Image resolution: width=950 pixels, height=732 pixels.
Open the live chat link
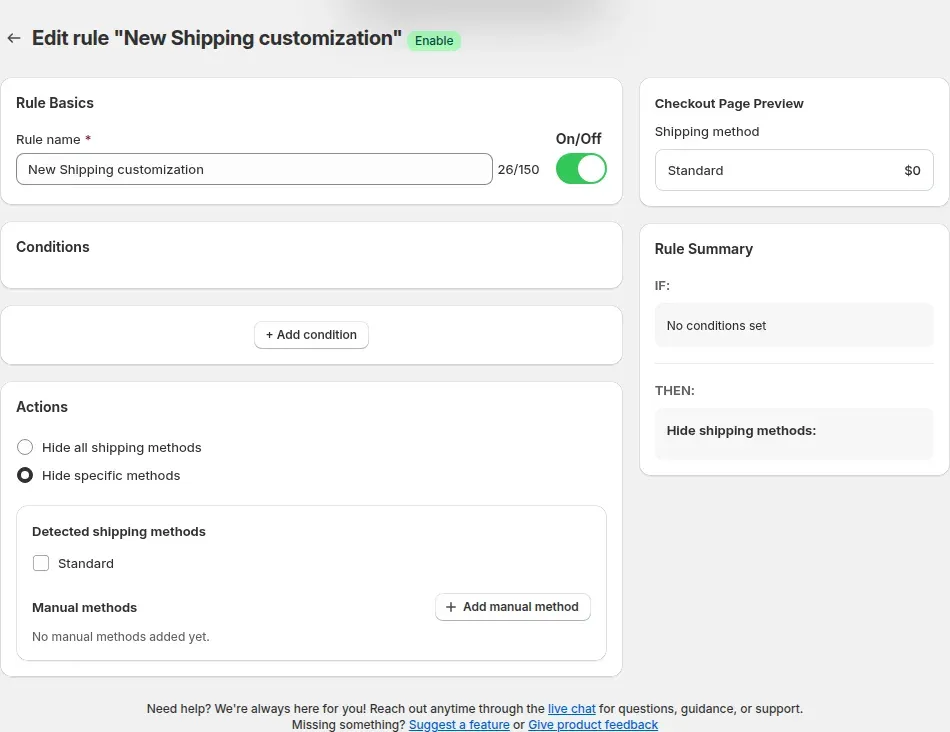(571, 708)
